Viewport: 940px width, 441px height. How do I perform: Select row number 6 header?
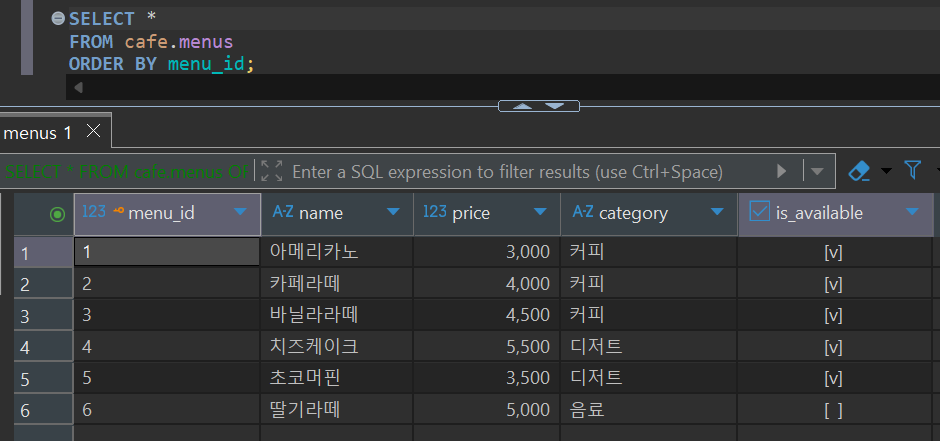click(43, 410)
